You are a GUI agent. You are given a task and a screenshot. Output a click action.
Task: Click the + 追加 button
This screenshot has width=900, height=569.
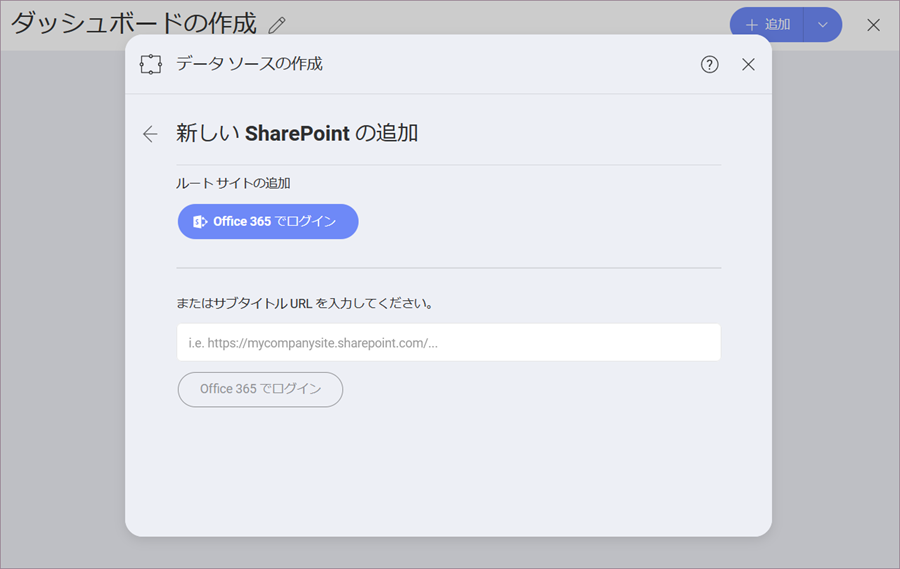pos(767,25)
